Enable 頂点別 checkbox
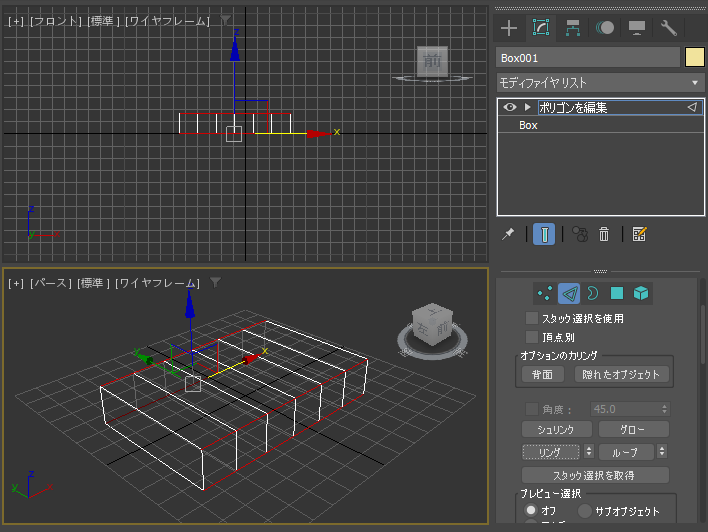Viewport: 708px width, 532px height. click(x=532, y=337)
